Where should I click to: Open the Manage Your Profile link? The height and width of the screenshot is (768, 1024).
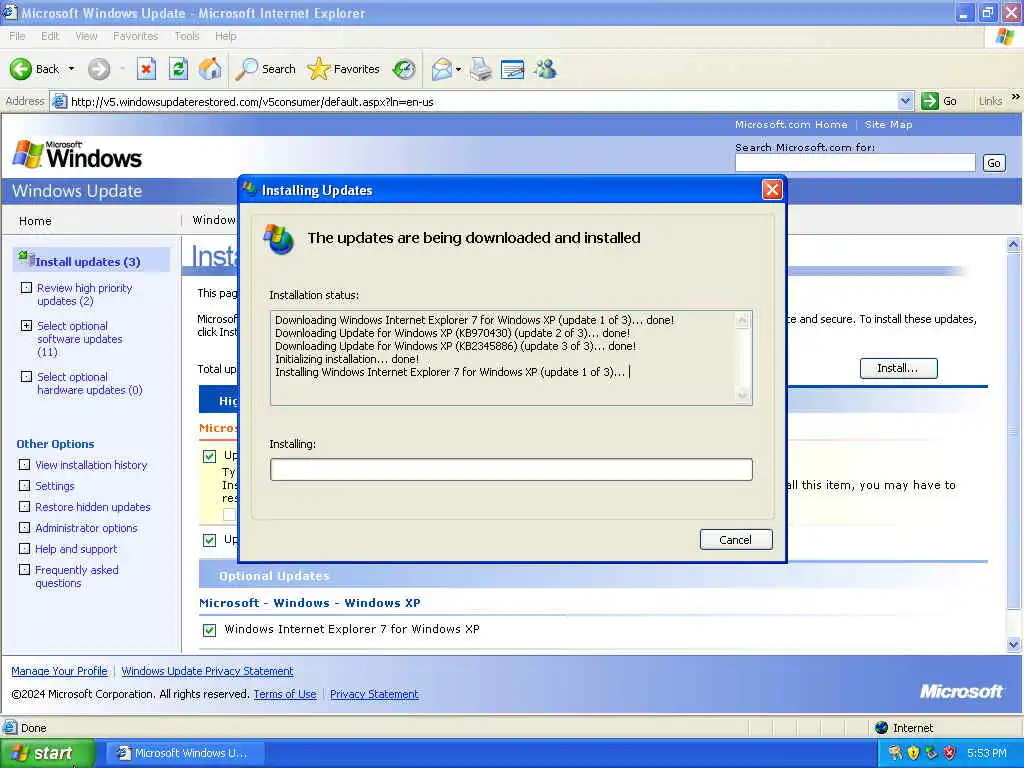(x=59, y=671)
